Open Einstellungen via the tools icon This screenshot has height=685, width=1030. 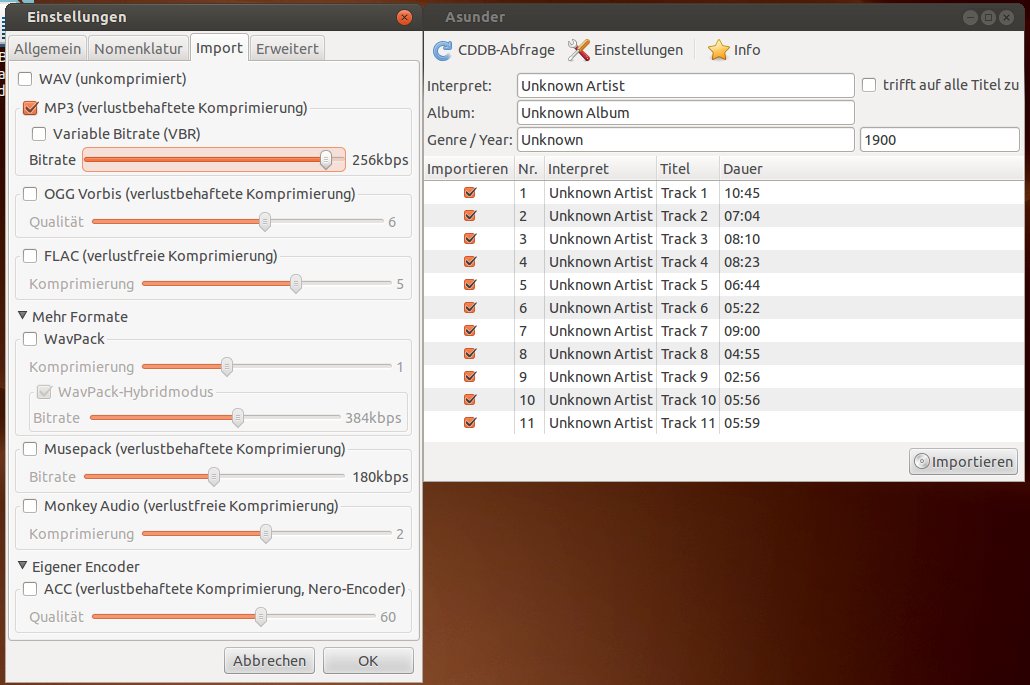pyautogui.click(x=578, y=50)
